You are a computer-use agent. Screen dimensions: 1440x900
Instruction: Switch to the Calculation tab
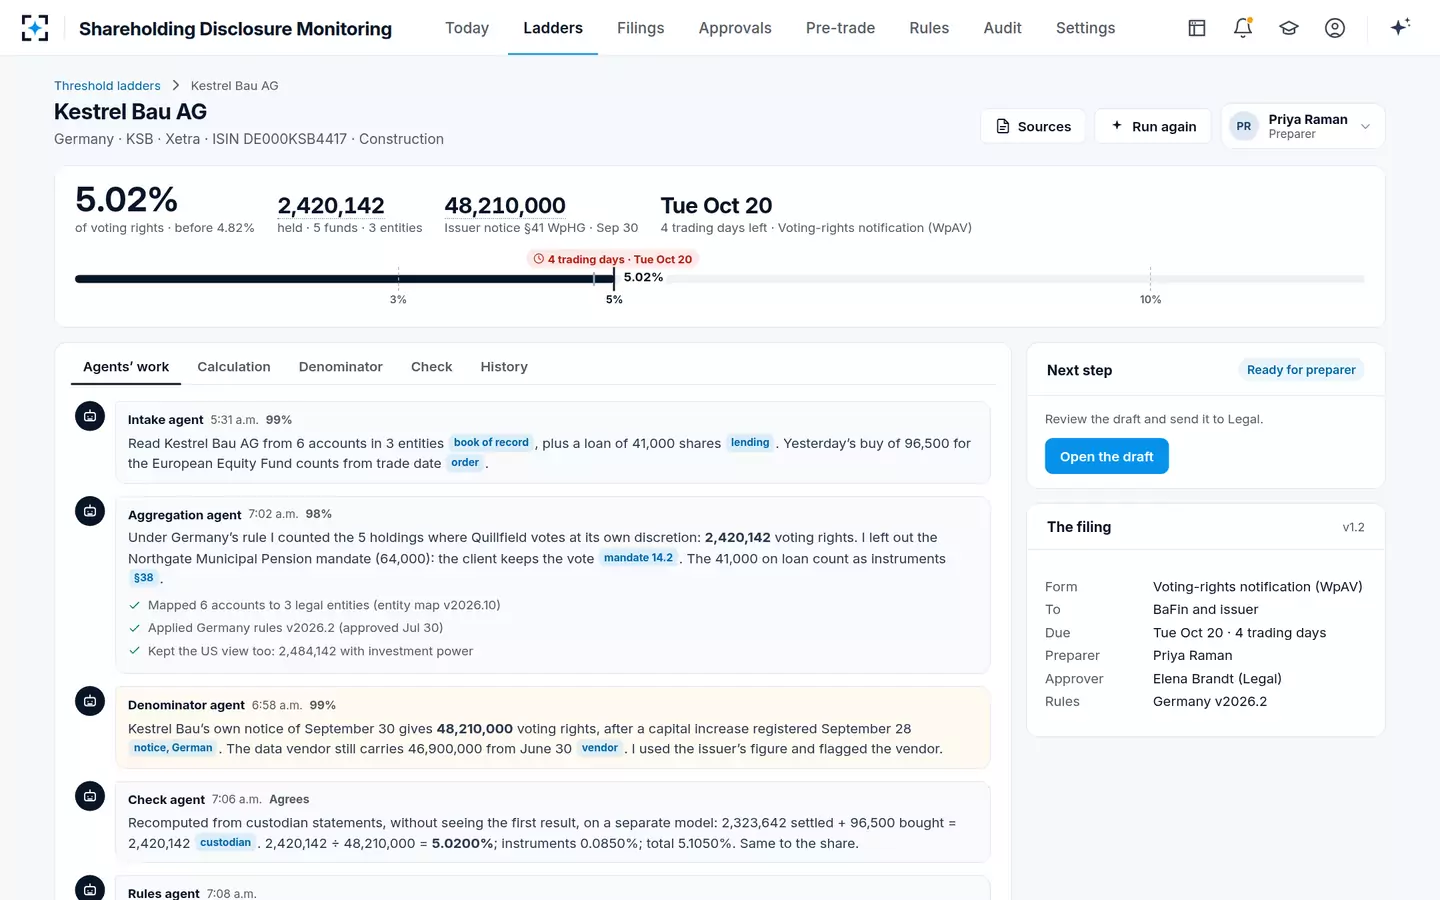point(234,367)
